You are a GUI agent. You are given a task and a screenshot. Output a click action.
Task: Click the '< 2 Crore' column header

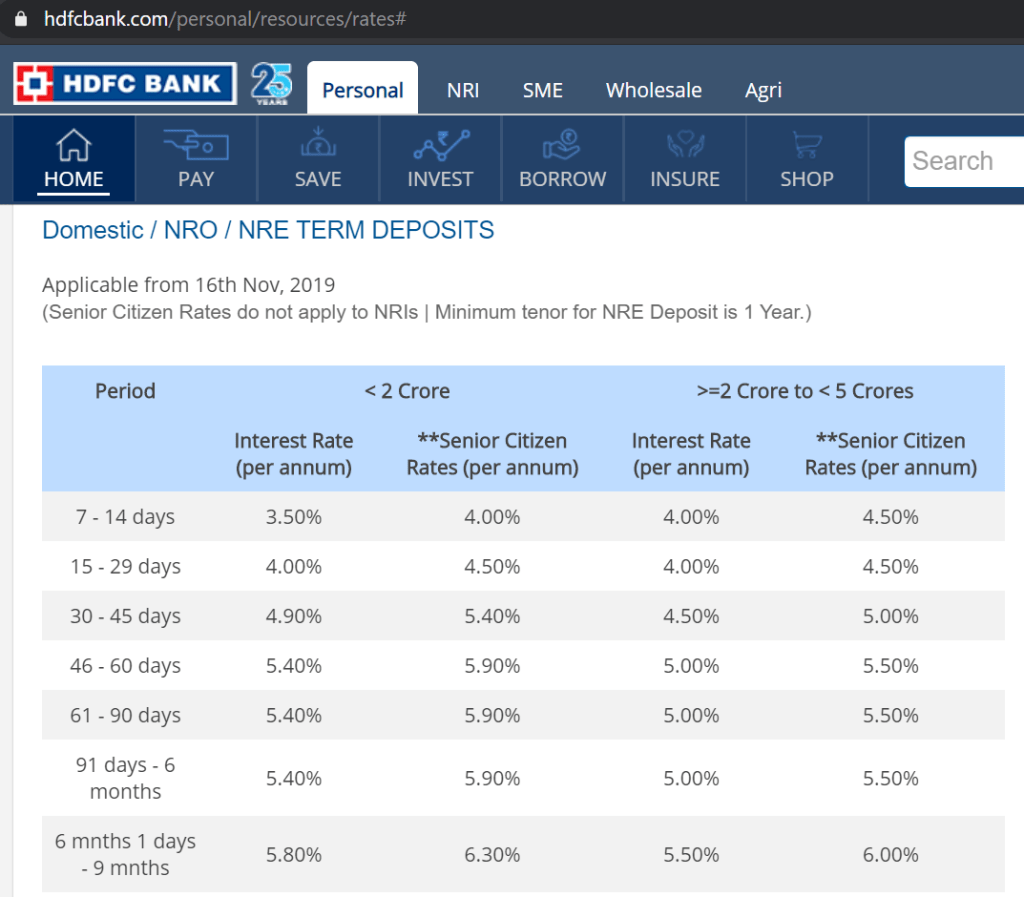pyautogui.click(x=407, y=391)
